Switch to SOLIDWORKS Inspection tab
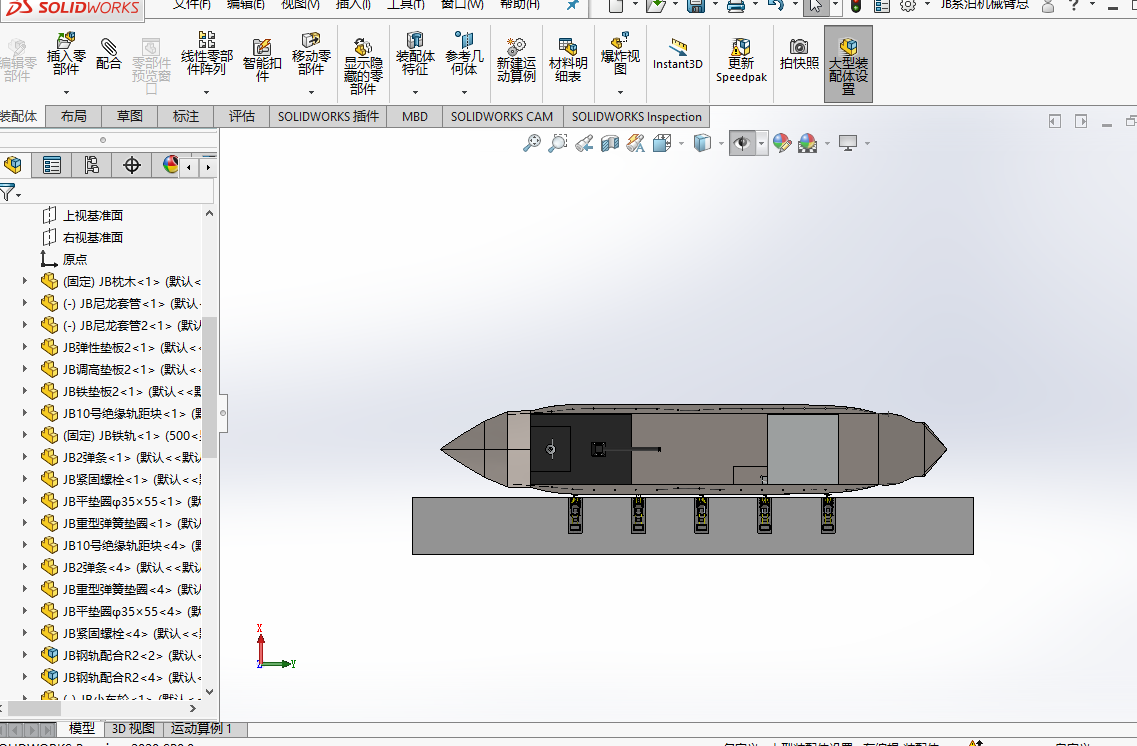 [637, 116]
